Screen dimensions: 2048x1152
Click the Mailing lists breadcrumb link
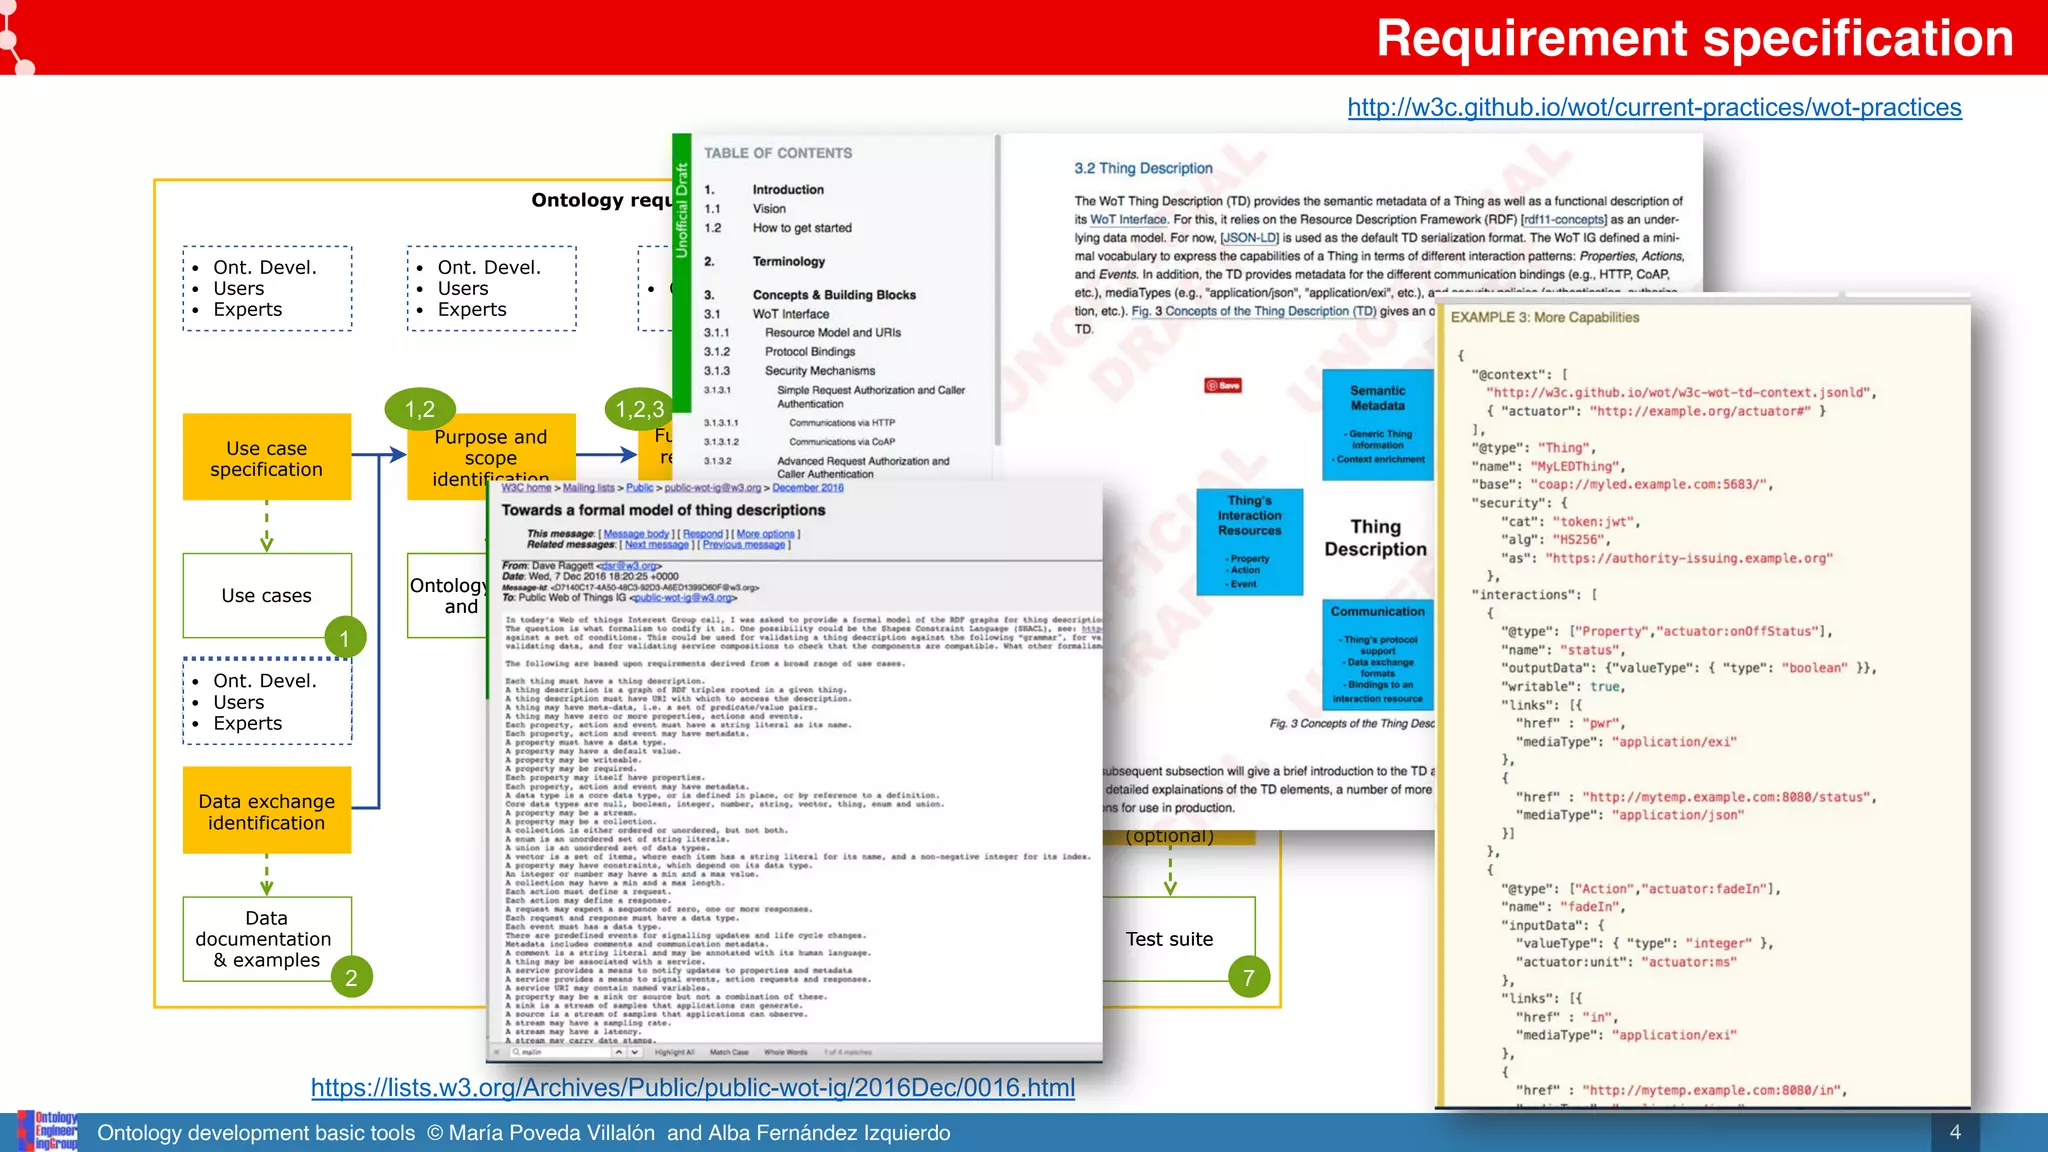[588, 488]
